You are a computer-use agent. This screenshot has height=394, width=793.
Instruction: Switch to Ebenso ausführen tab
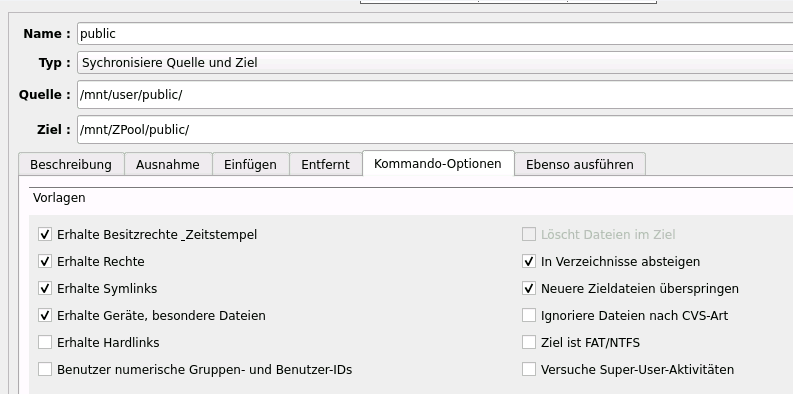coord(580,164)
